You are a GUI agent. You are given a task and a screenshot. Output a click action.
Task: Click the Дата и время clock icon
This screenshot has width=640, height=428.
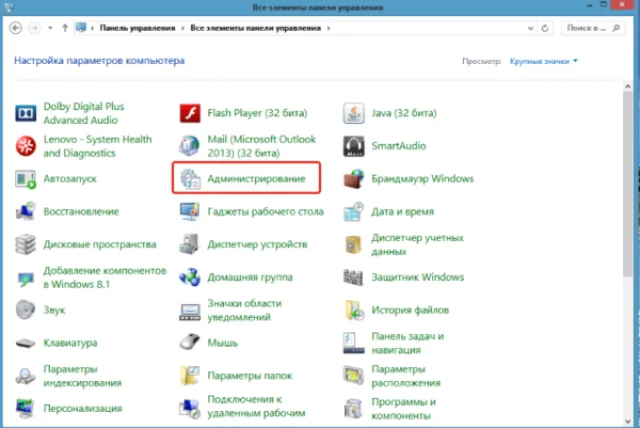[353, 211]
